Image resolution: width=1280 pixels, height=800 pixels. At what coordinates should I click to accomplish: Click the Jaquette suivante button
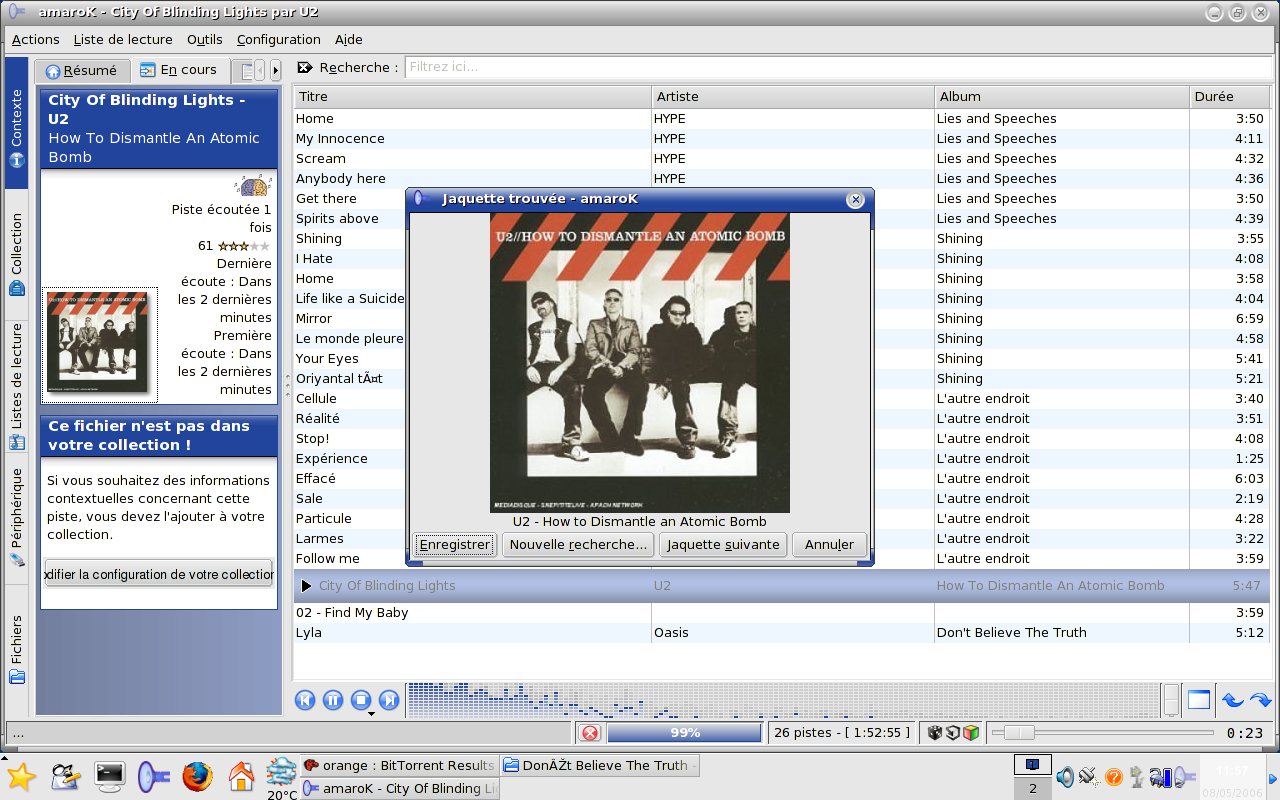point(723,545)
